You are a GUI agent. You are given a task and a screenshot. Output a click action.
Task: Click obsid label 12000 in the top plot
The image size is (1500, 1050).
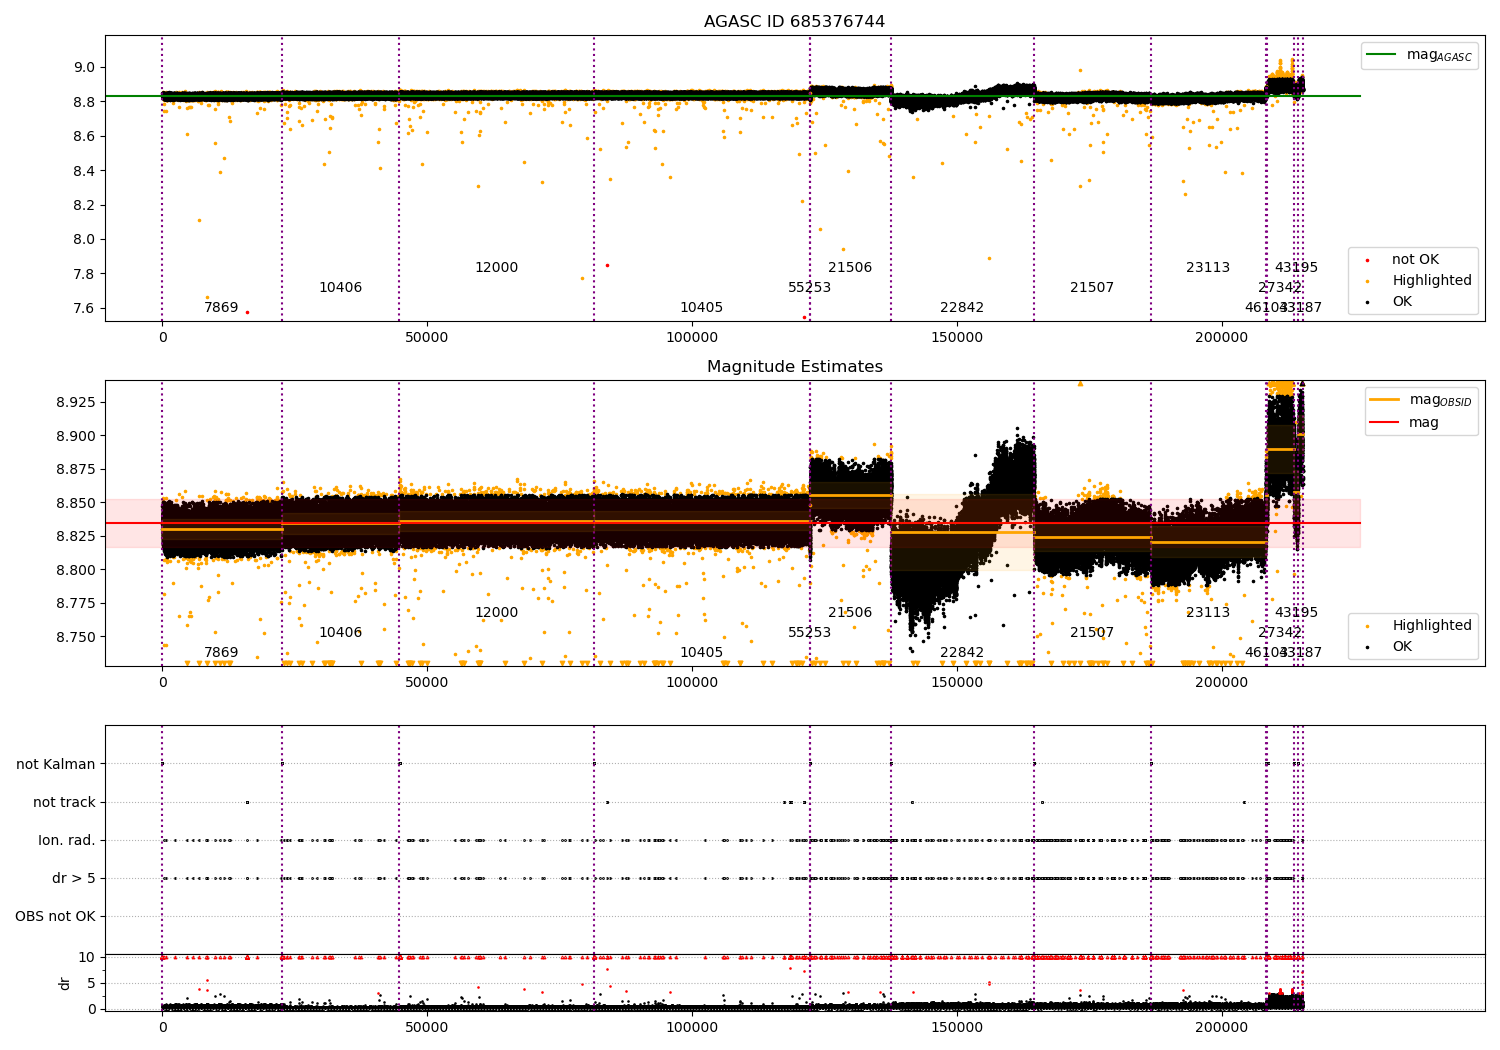click(496, 268)
